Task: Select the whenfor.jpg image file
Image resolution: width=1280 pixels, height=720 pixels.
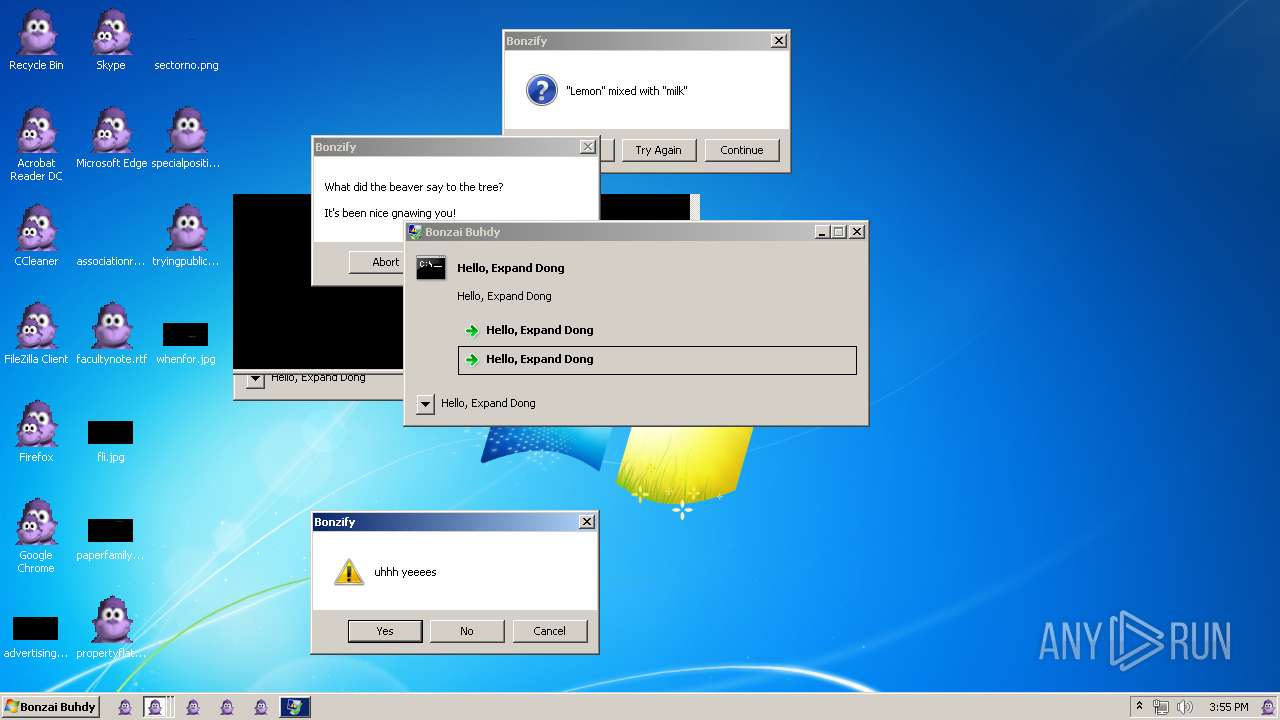Action: (x=186, y=345)
